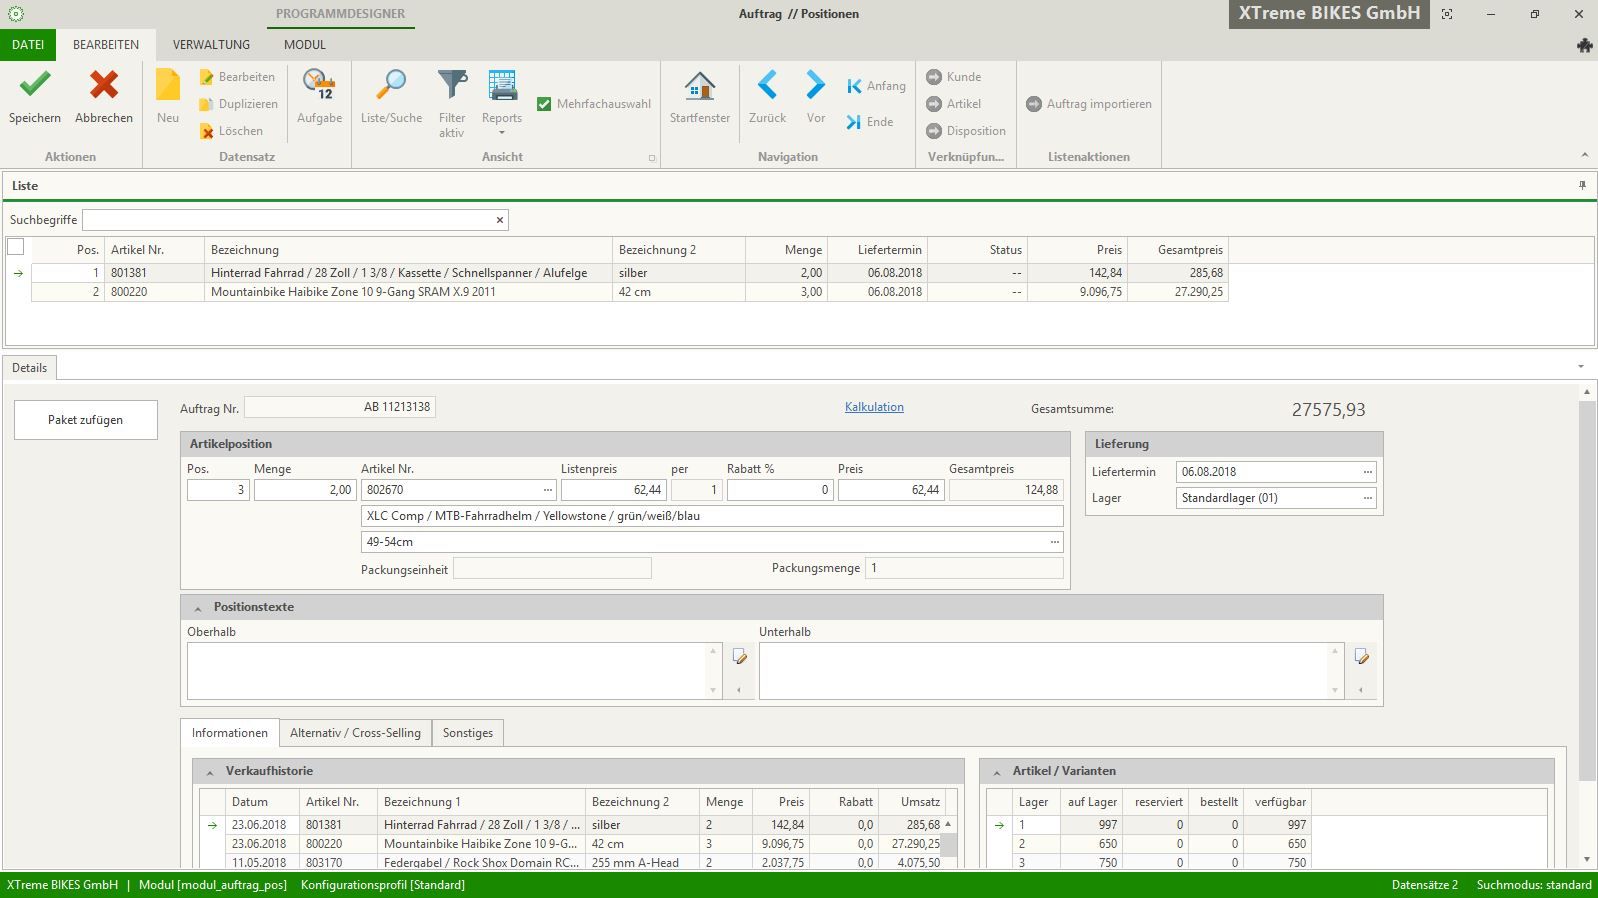1598x898 pixels.
Task: Switch to the VERWALTUNG ribbon tab
Action: 211,45
